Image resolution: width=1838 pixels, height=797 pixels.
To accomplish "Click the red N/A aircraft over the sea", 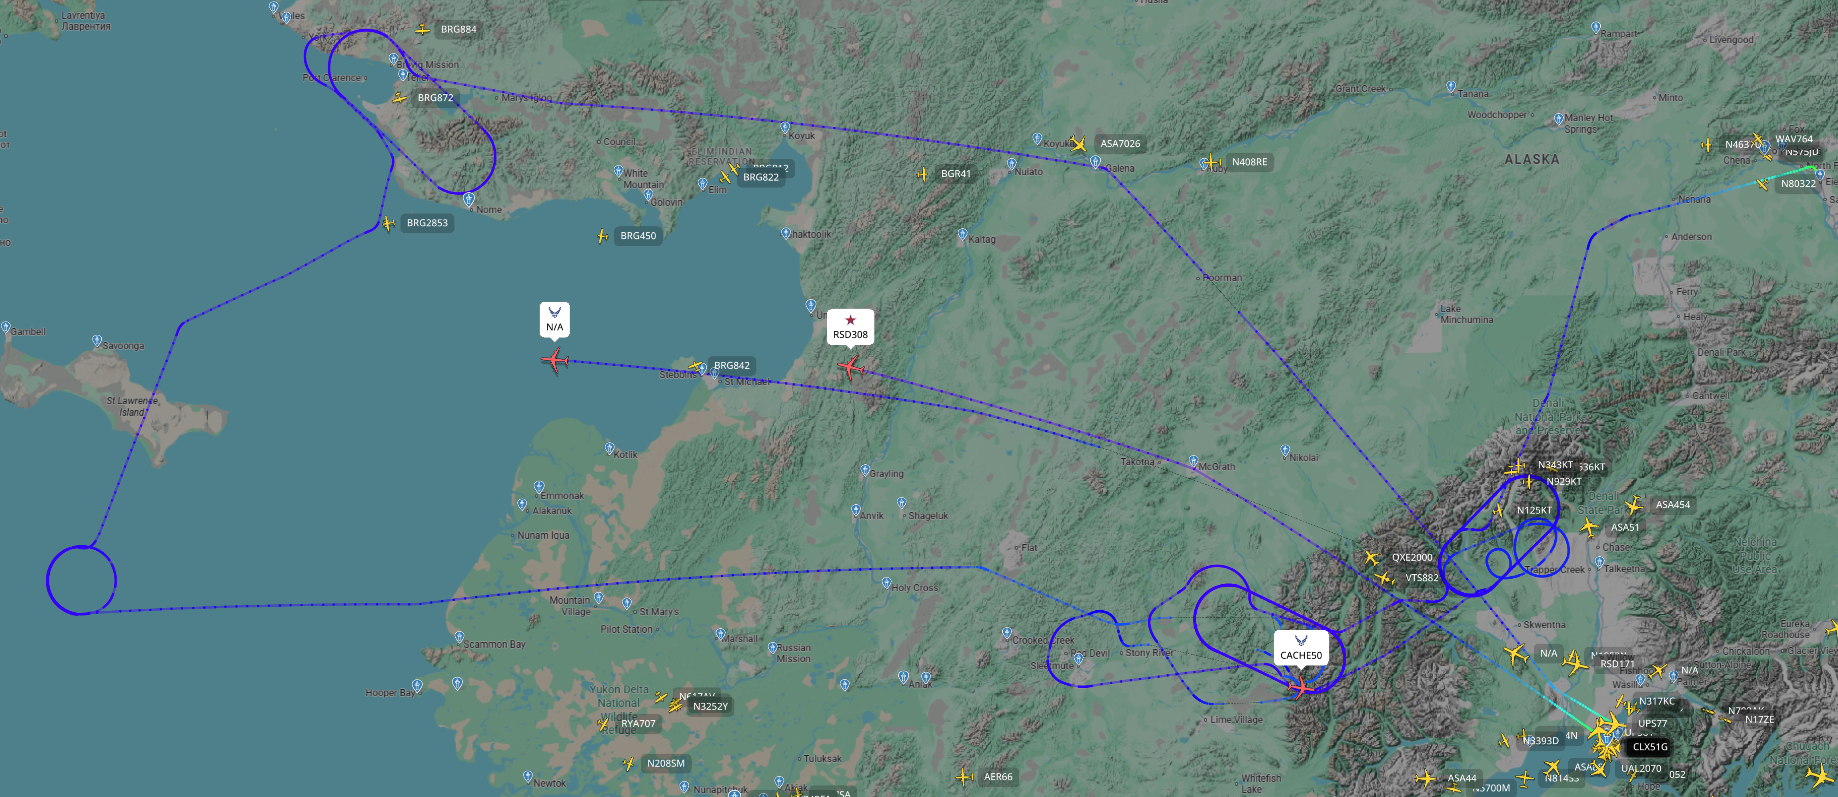I will tap(555, 359).
